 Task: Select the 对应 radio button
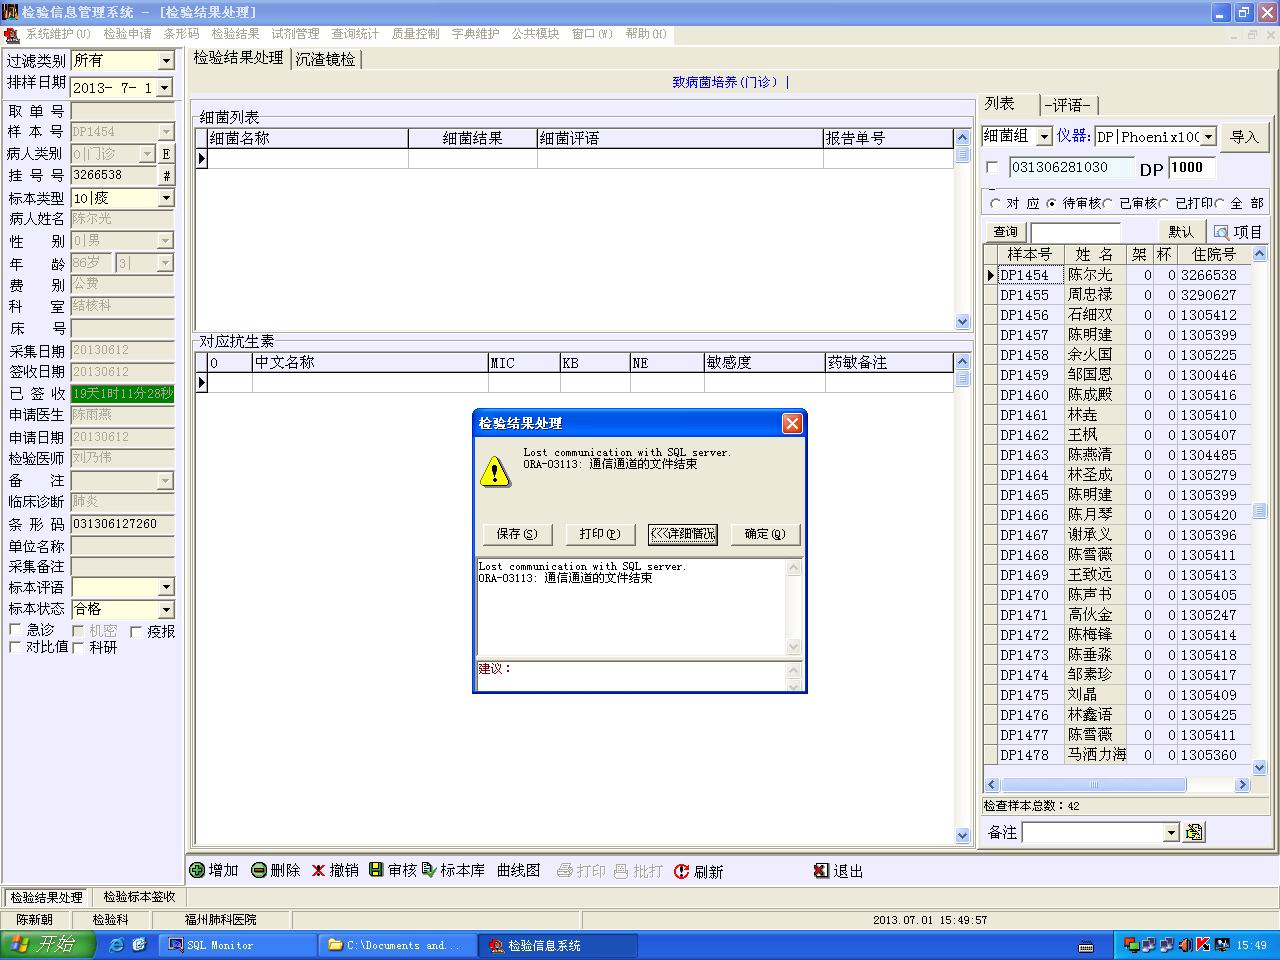tap(995, 204)
